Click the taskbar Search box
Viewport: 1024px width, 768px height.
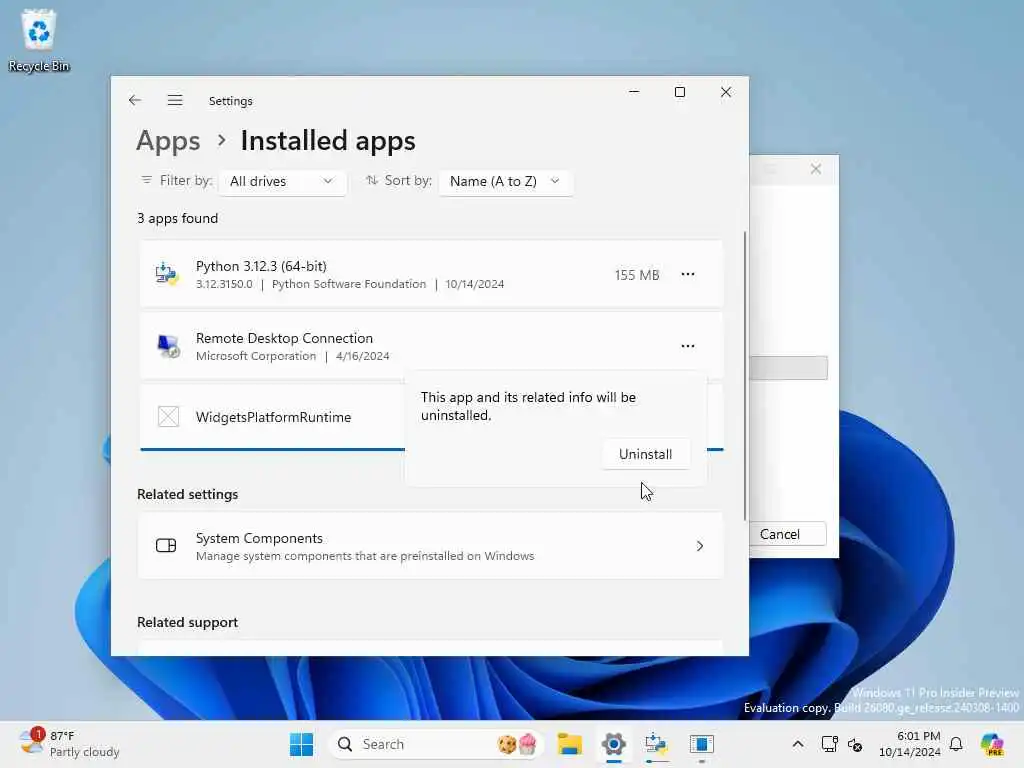(435, 744)
